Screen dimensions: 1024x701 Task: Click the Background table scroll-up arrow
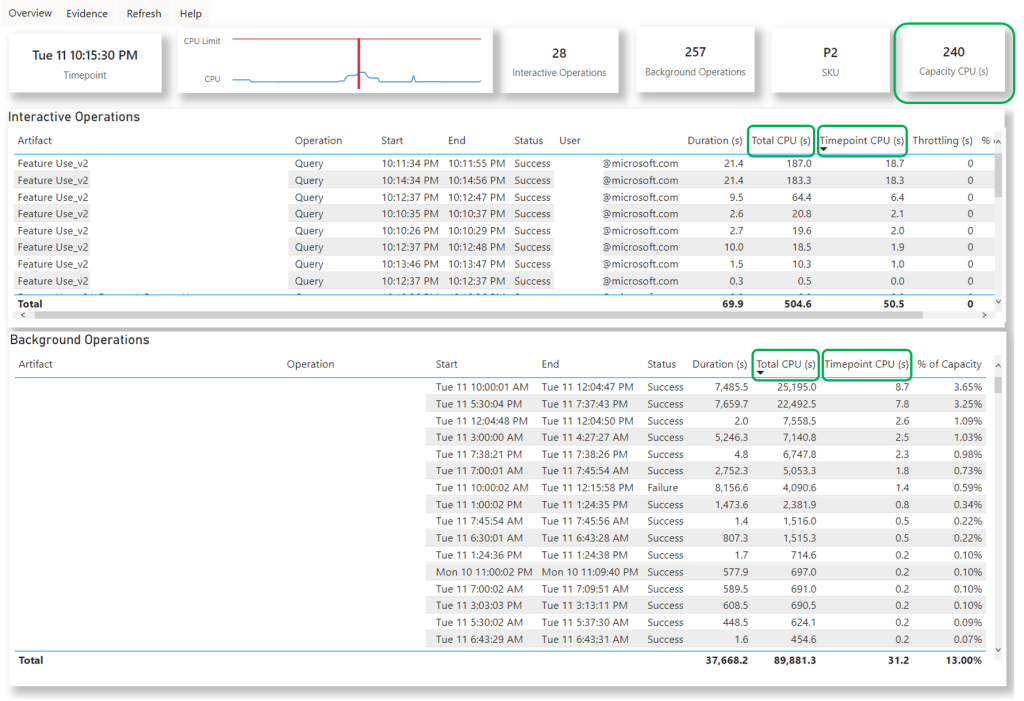coord(998,365)
